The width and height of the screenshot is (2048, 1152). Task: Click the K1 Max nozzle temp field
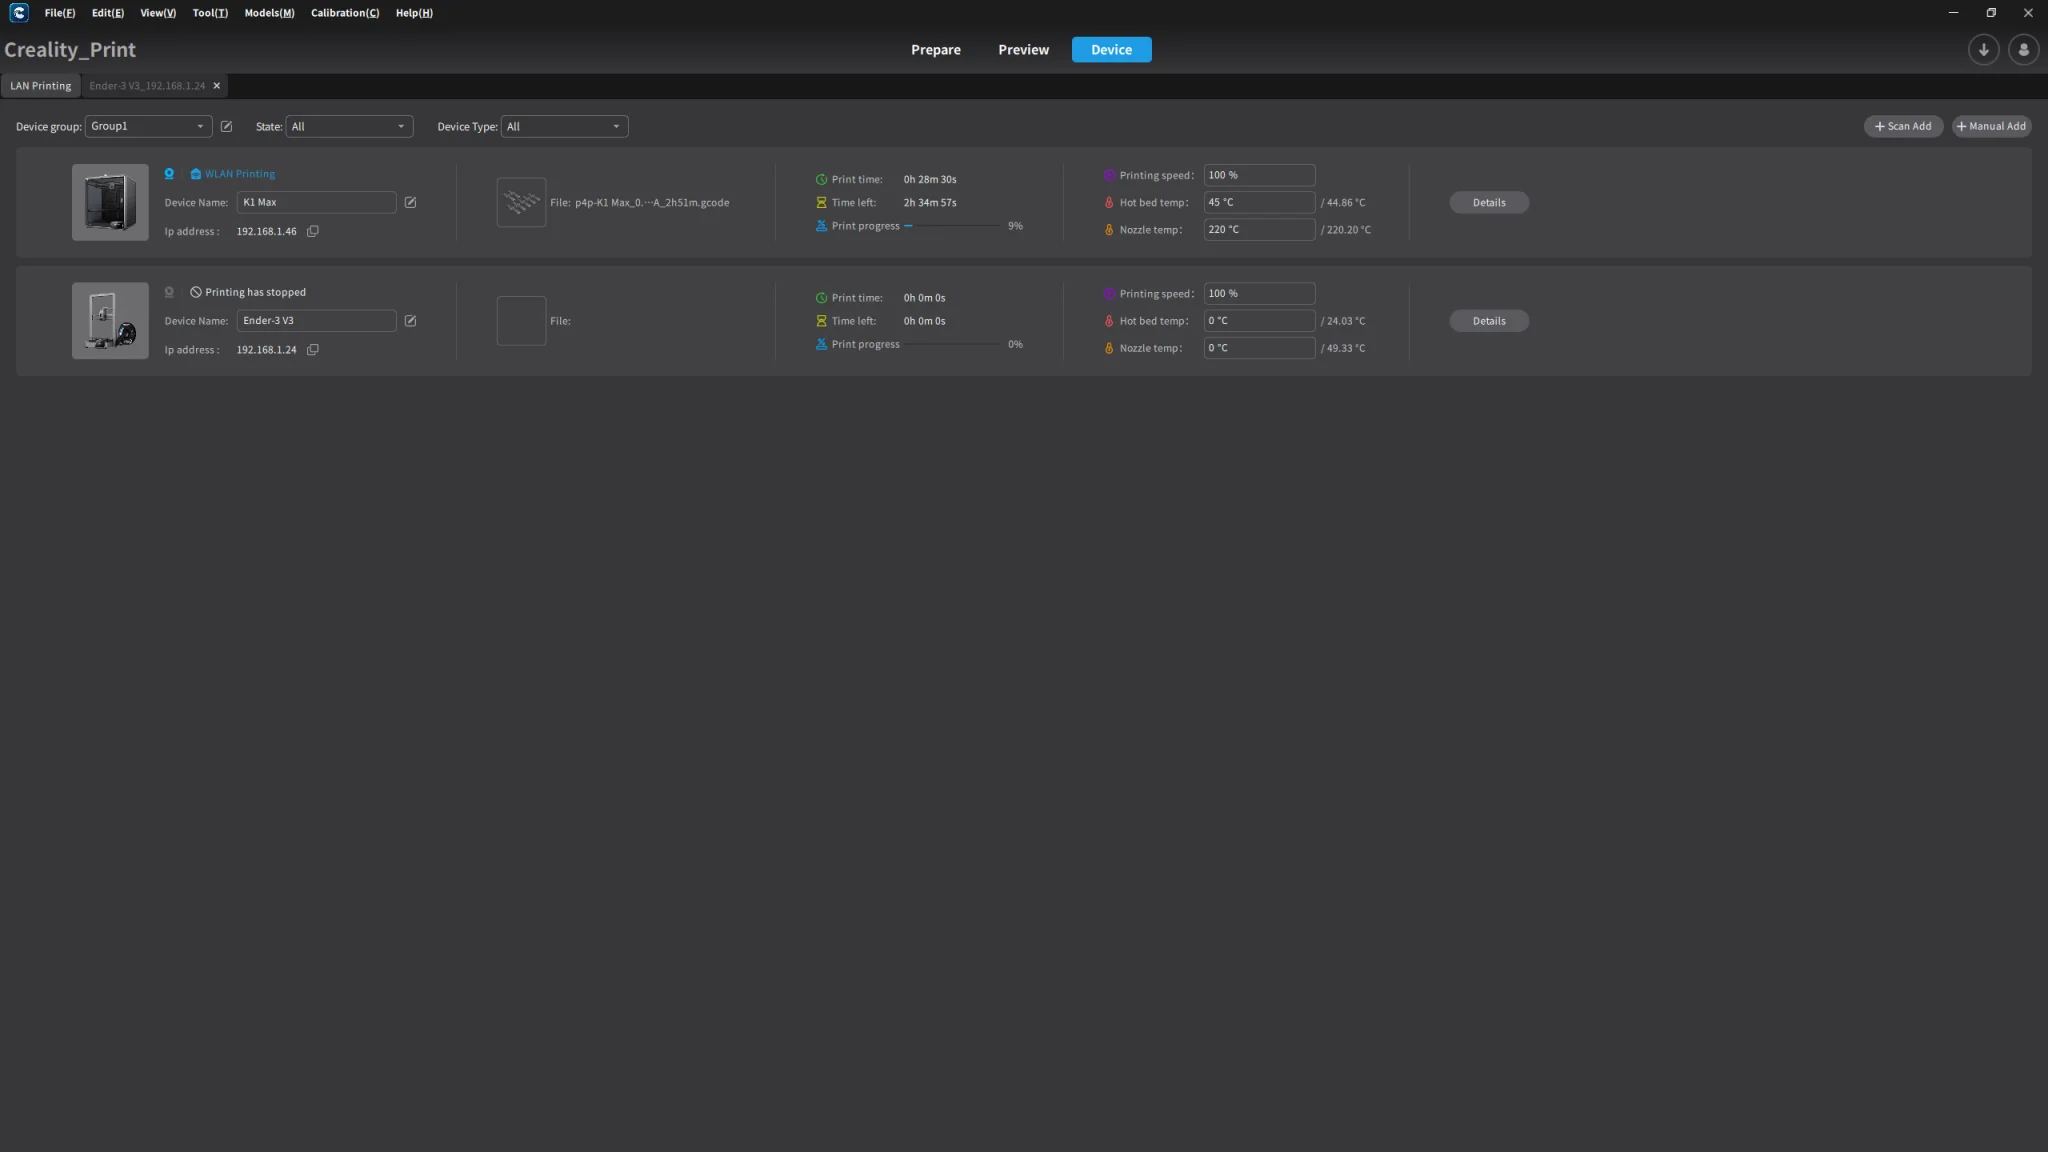pos(1258,229)
